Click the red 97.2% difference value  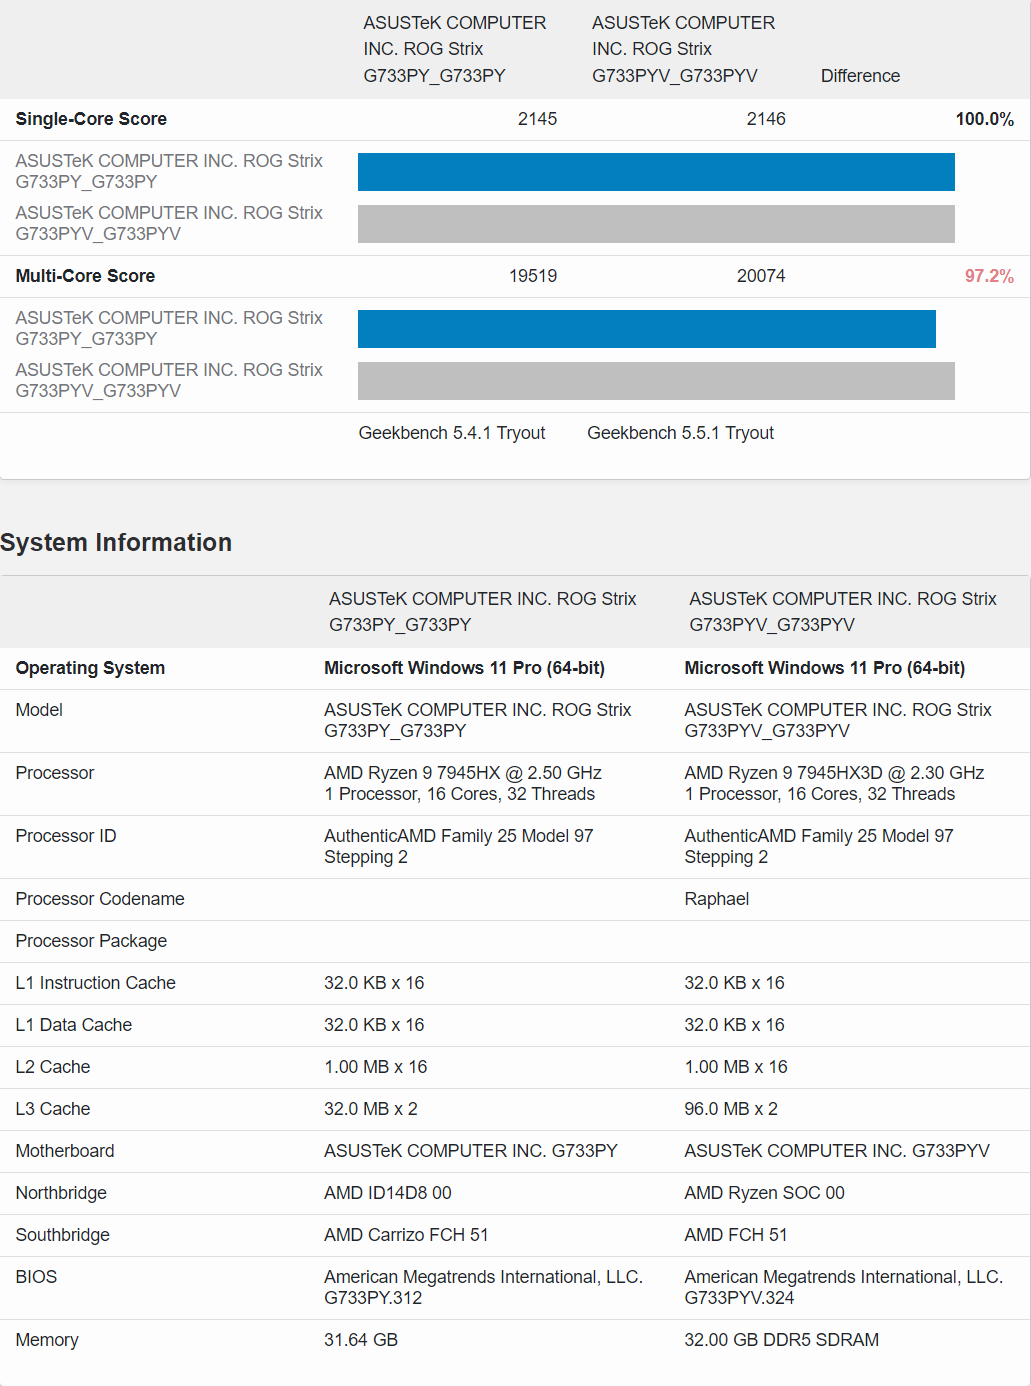click(x=988, y=276)
